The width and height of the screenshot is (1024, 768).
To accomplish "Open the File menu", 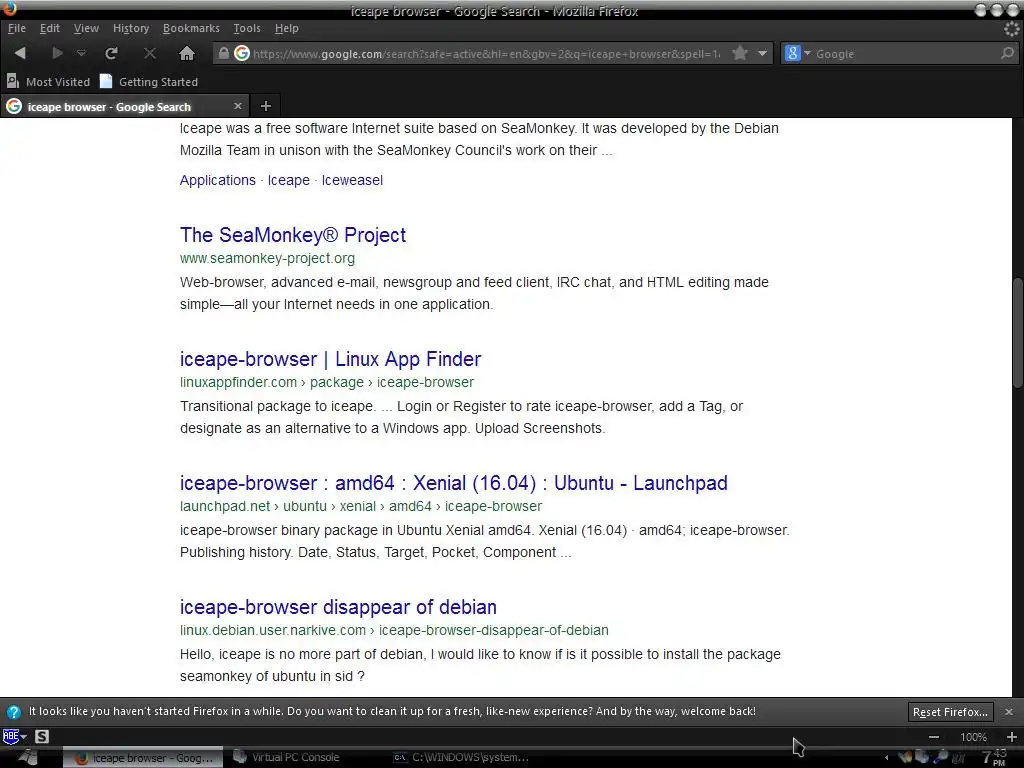I will click(17, 28).
